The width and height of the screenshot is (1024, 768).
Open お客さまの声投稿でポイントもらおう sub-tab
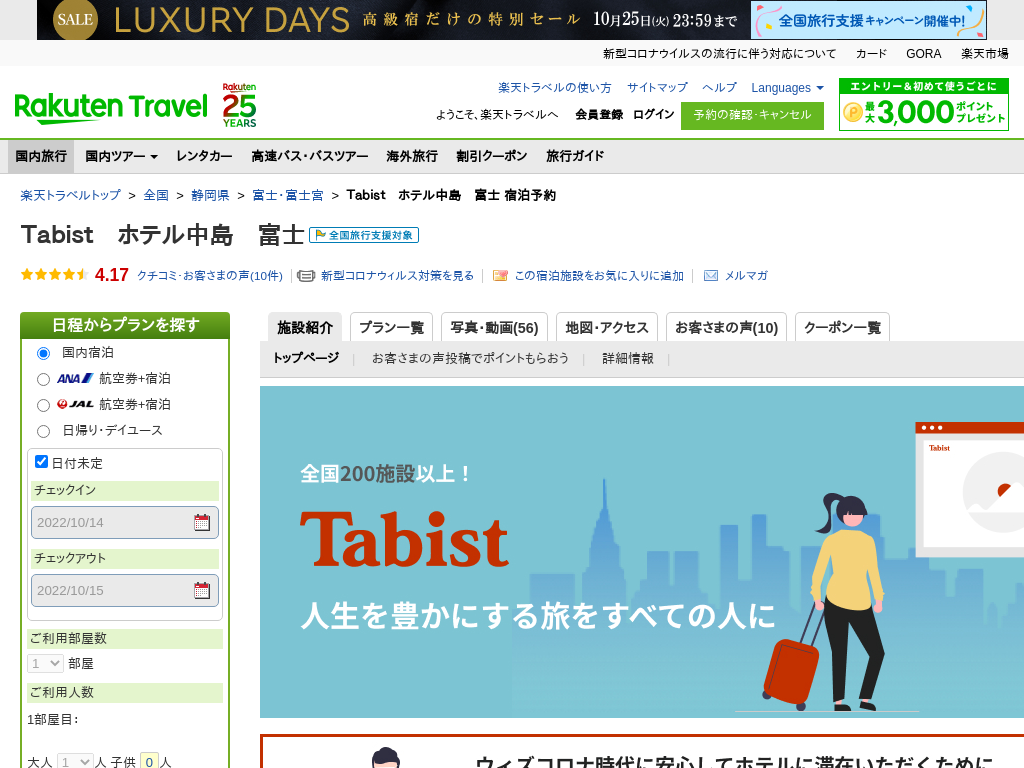(x=470, y=358)
